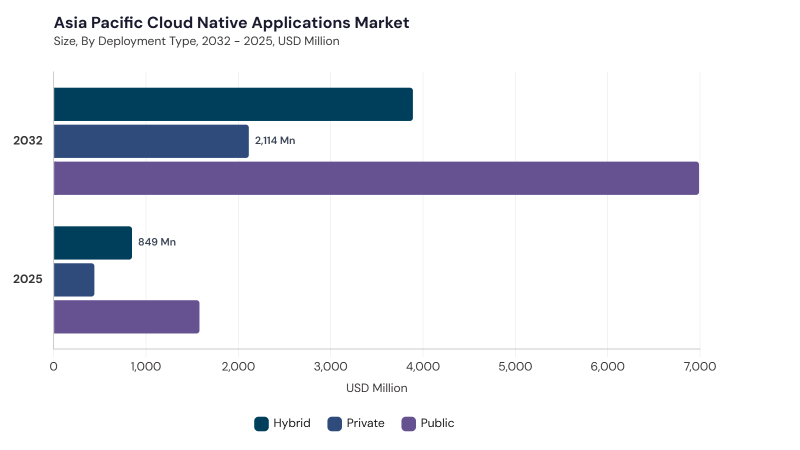
Task: Select the 2032 Private bar
Action: pos(152,141)
